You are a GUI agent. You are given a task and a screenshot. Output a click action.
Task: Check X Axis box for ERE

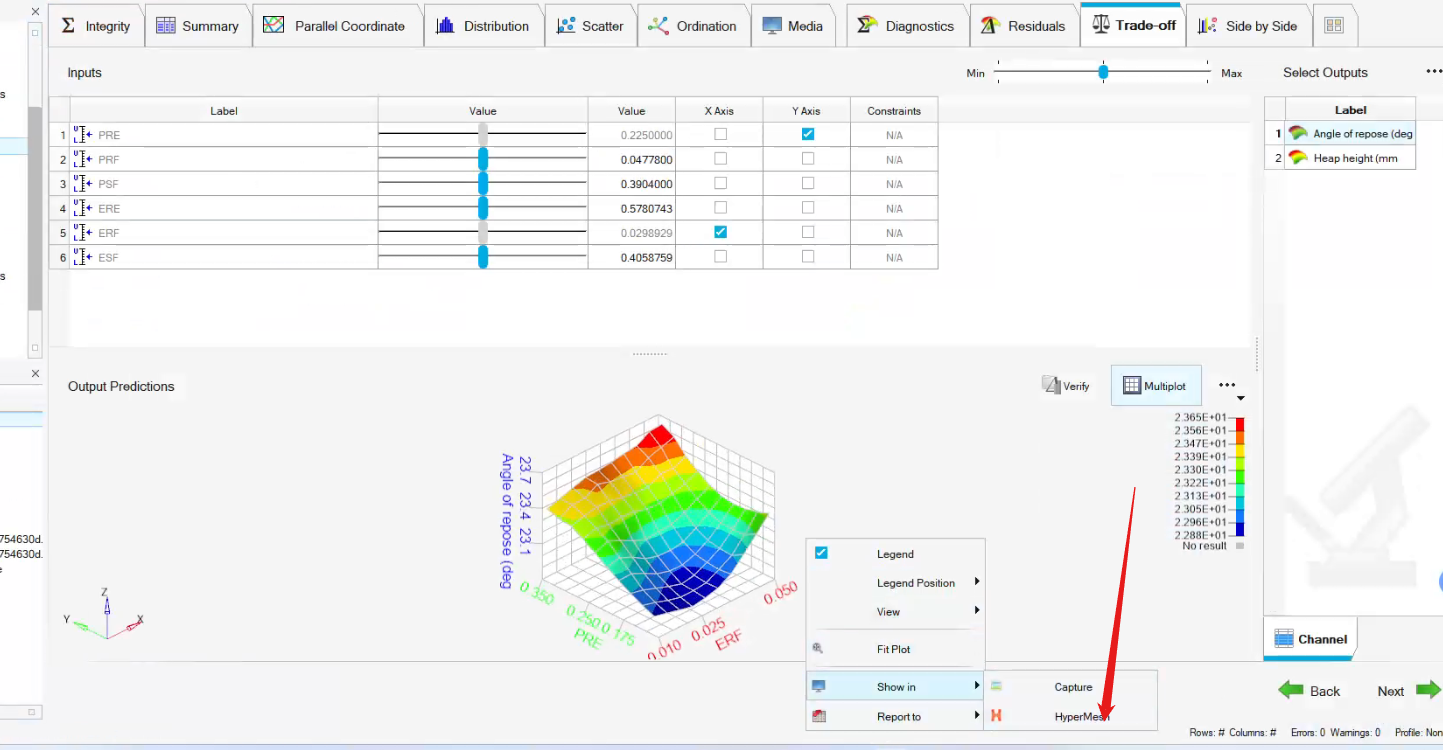[720, 208]
